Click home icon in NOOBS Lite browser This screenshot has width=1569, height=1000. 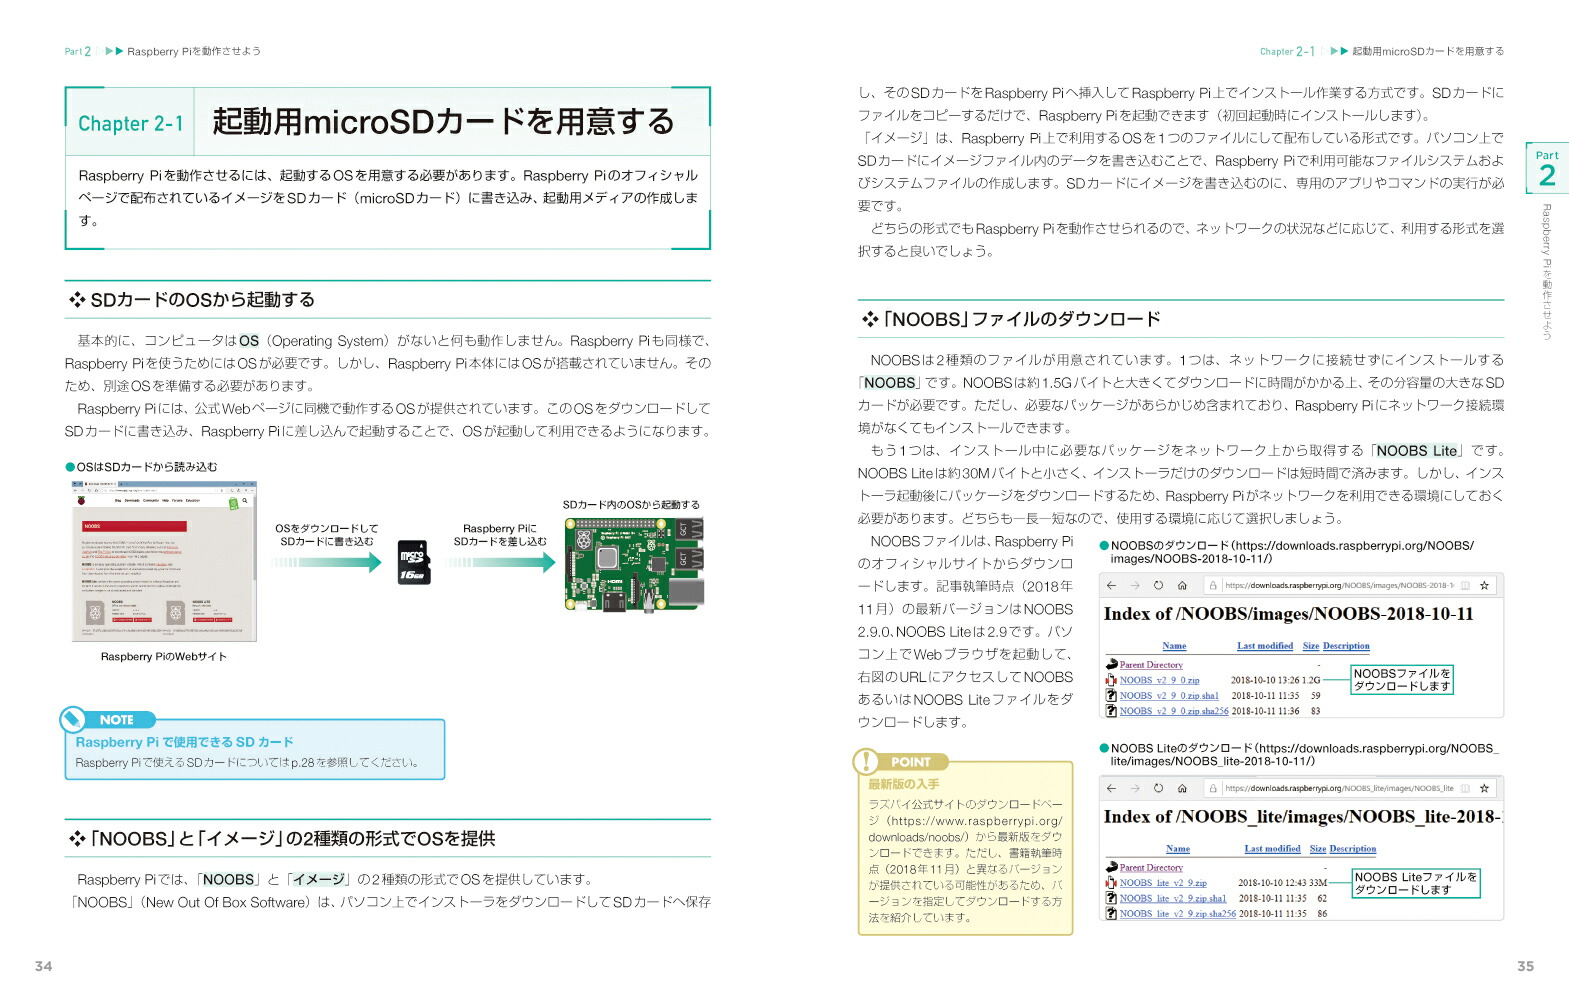pyautogui.click(x=1182, y=788)
